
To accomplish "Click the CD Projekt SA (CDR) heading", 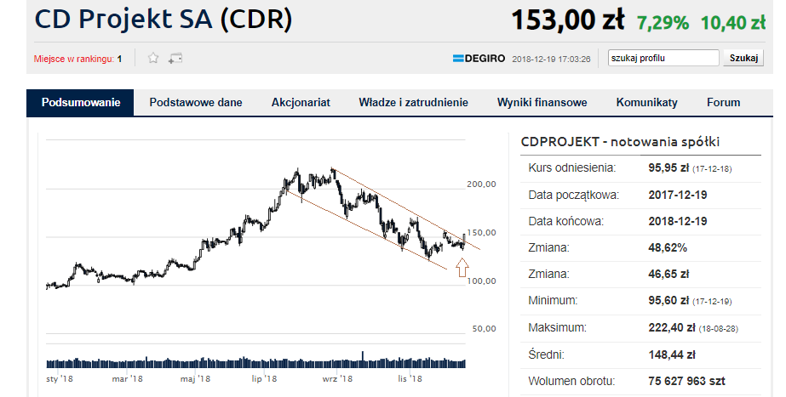I will point(163,20).
